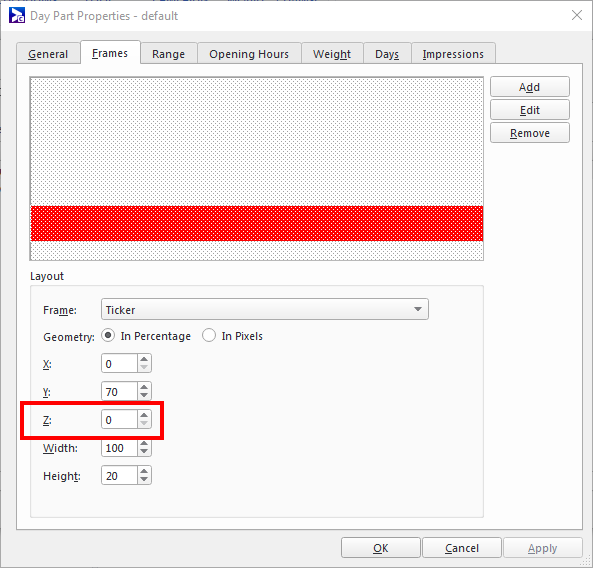The width and height of the screenshot is (593, 568).
Task: Go to the General tab
Action: [x=48, y=54]
